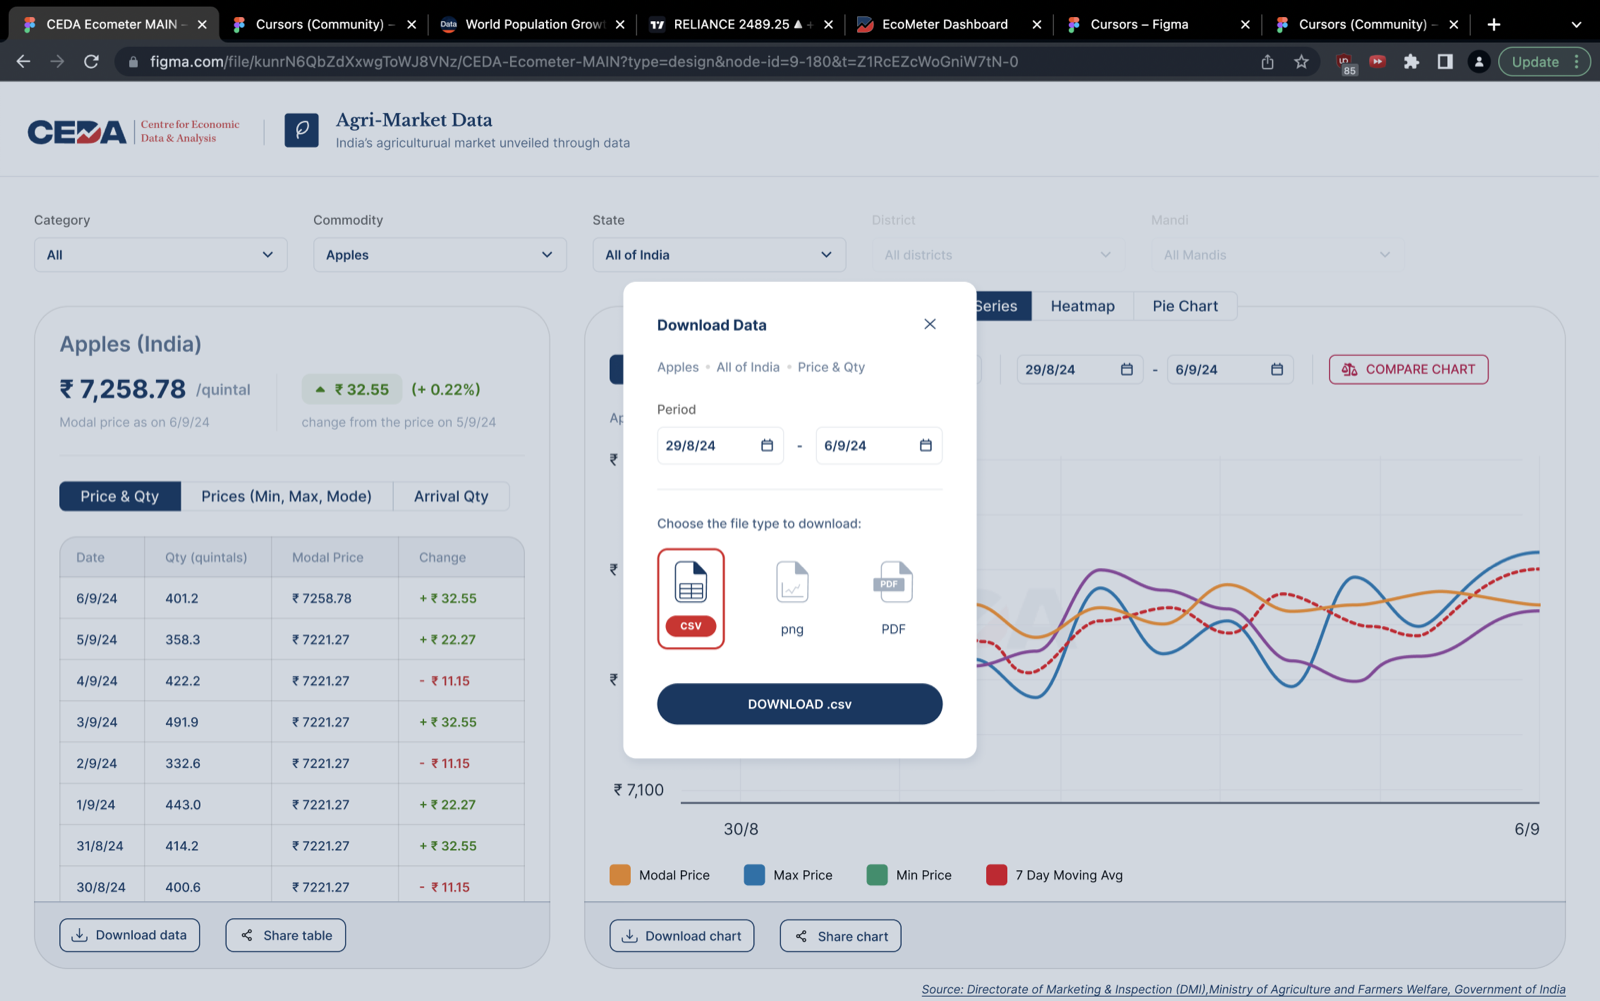
Task: Click browser back arrow
Action: [x=23, y=62]
